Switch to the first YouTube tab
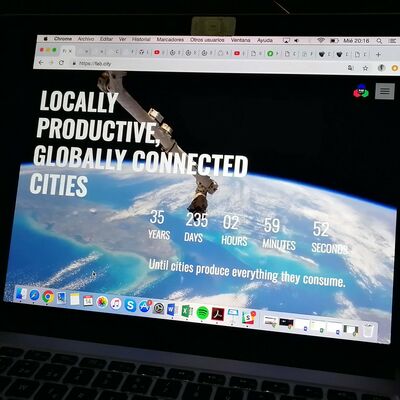The width and height of the screenshot is (400, 400). click(x=157, y=52)
